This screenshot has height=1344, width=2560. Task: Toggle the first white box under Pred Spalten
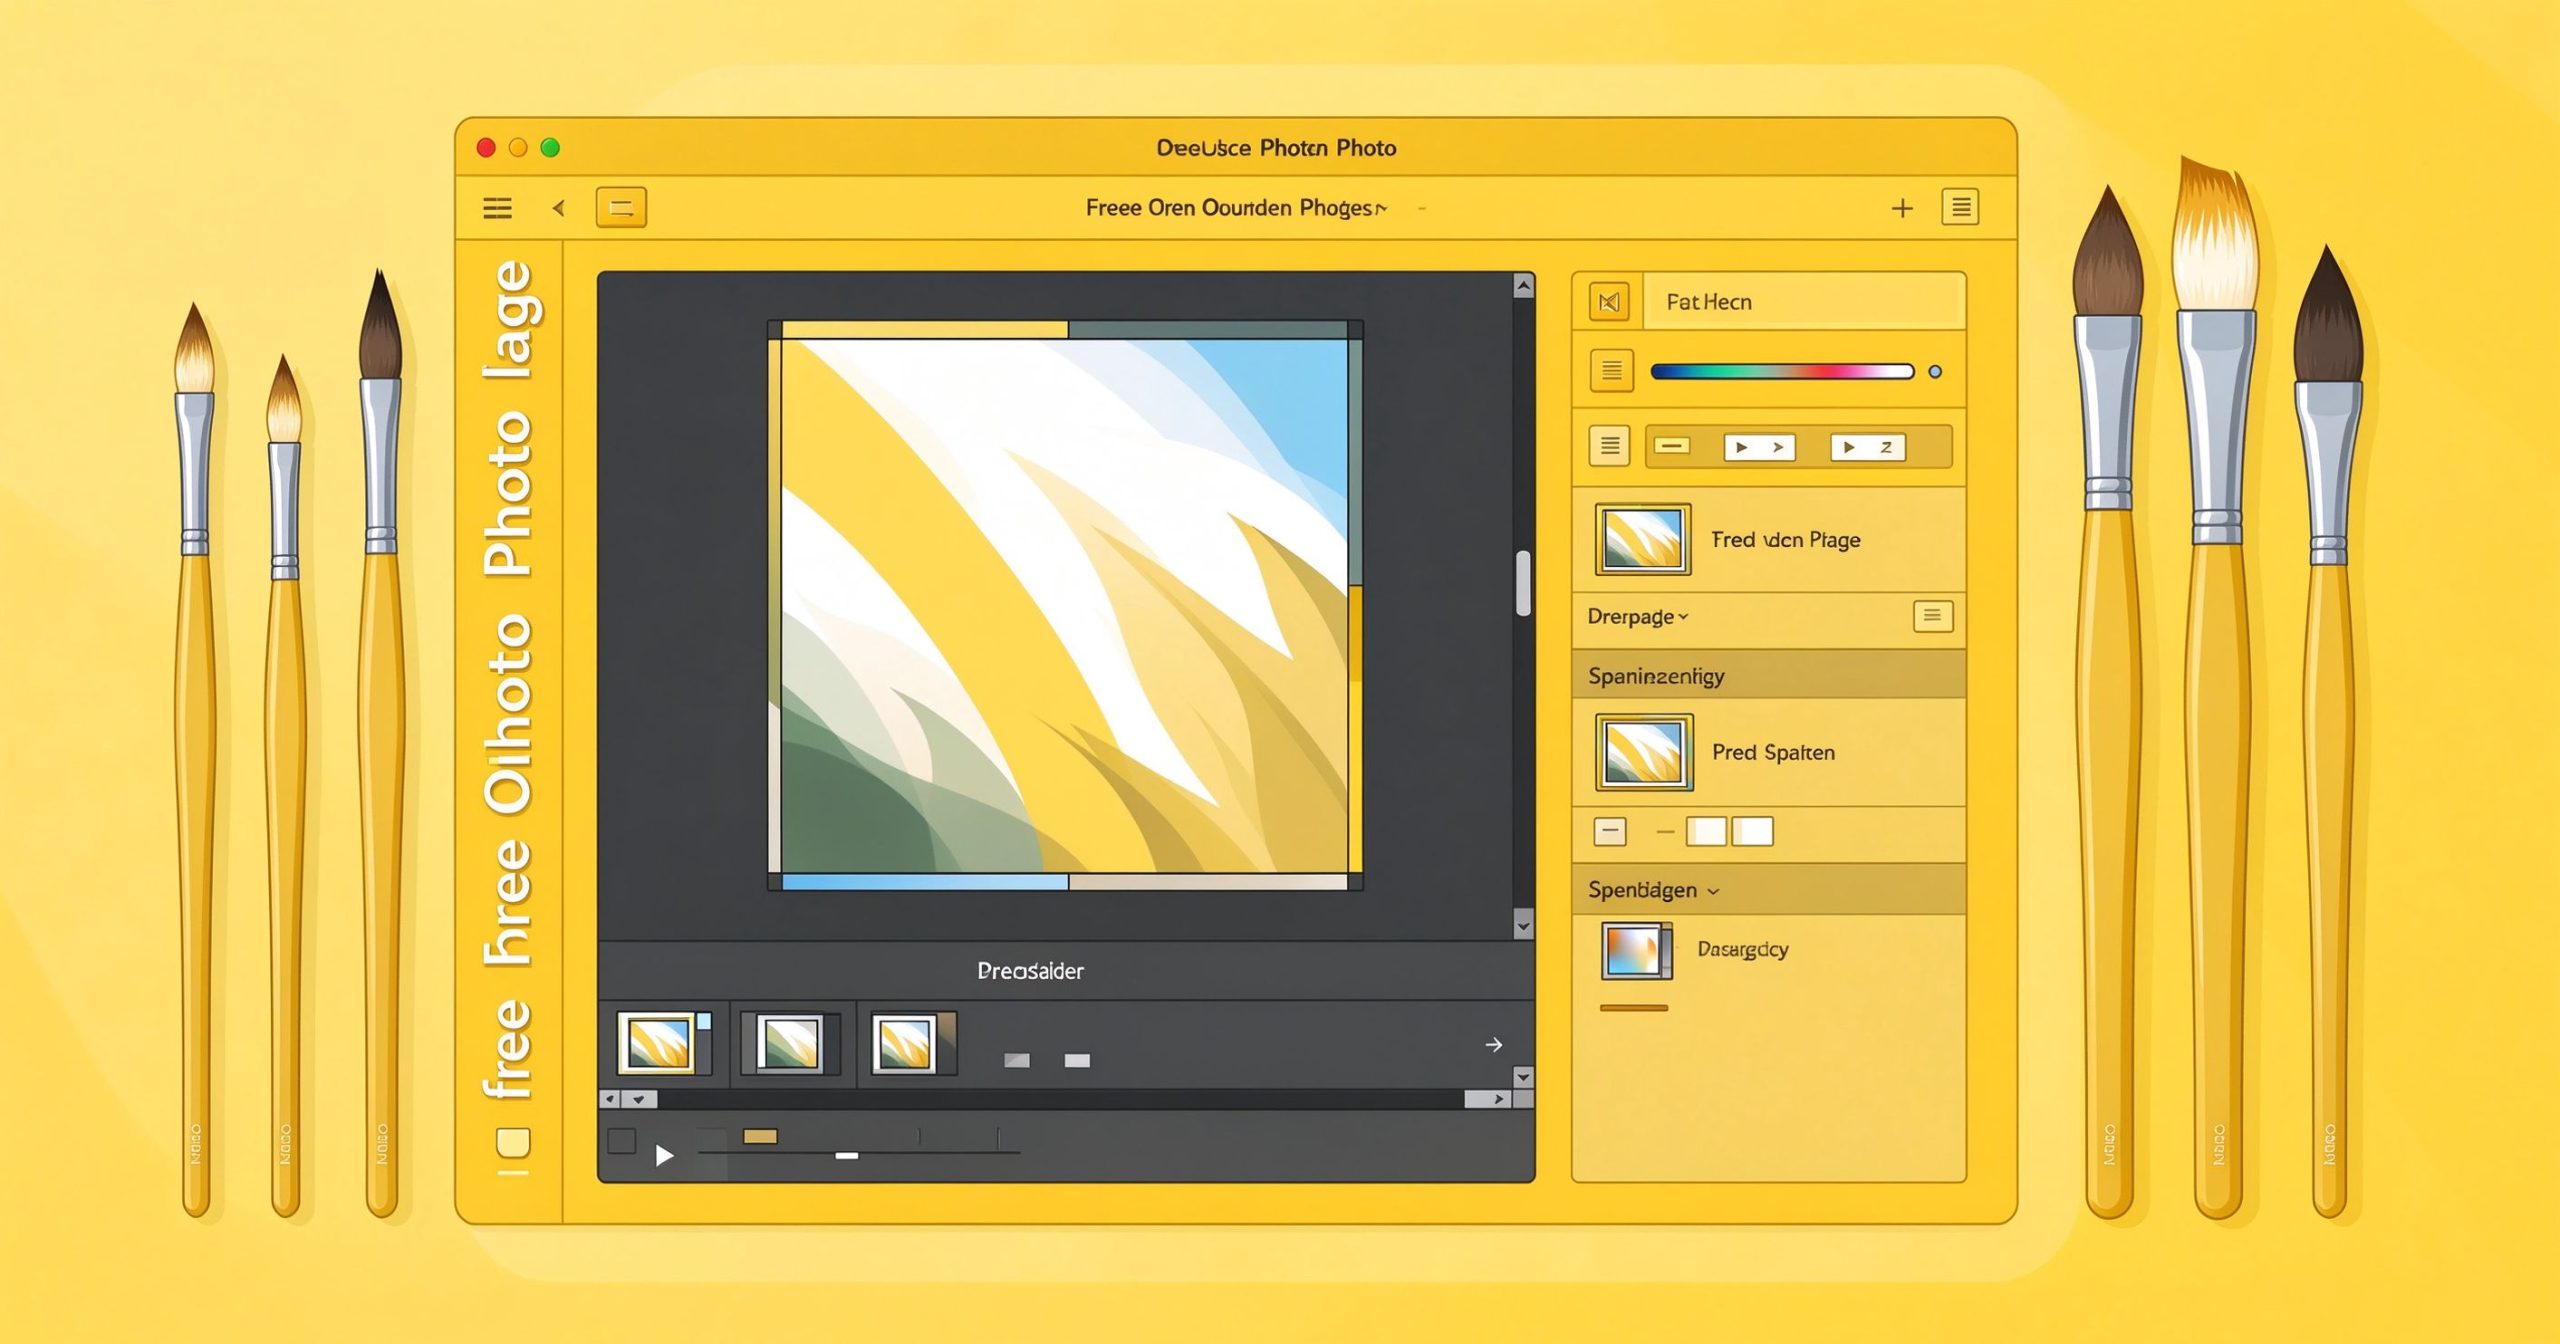[1706, 831]
